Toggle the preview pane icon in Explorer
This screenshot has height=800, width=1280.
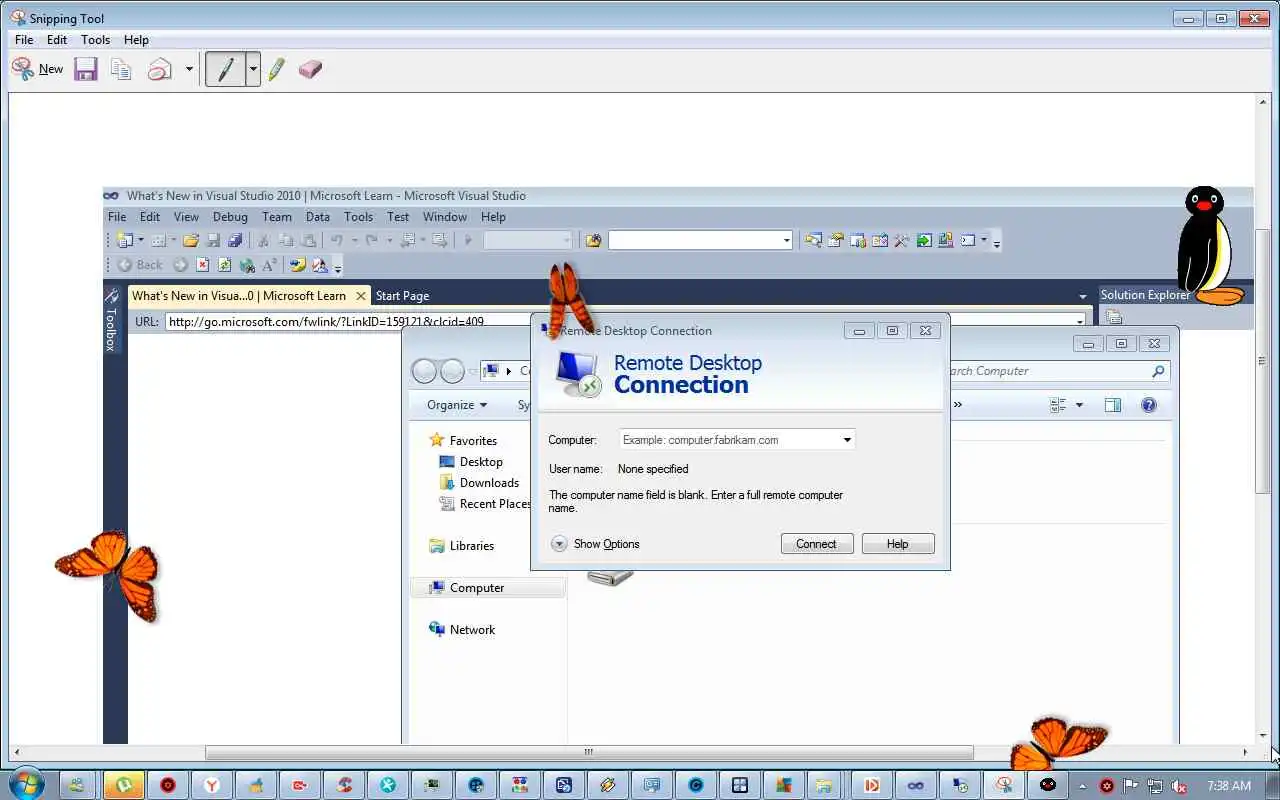(1113, 405)
